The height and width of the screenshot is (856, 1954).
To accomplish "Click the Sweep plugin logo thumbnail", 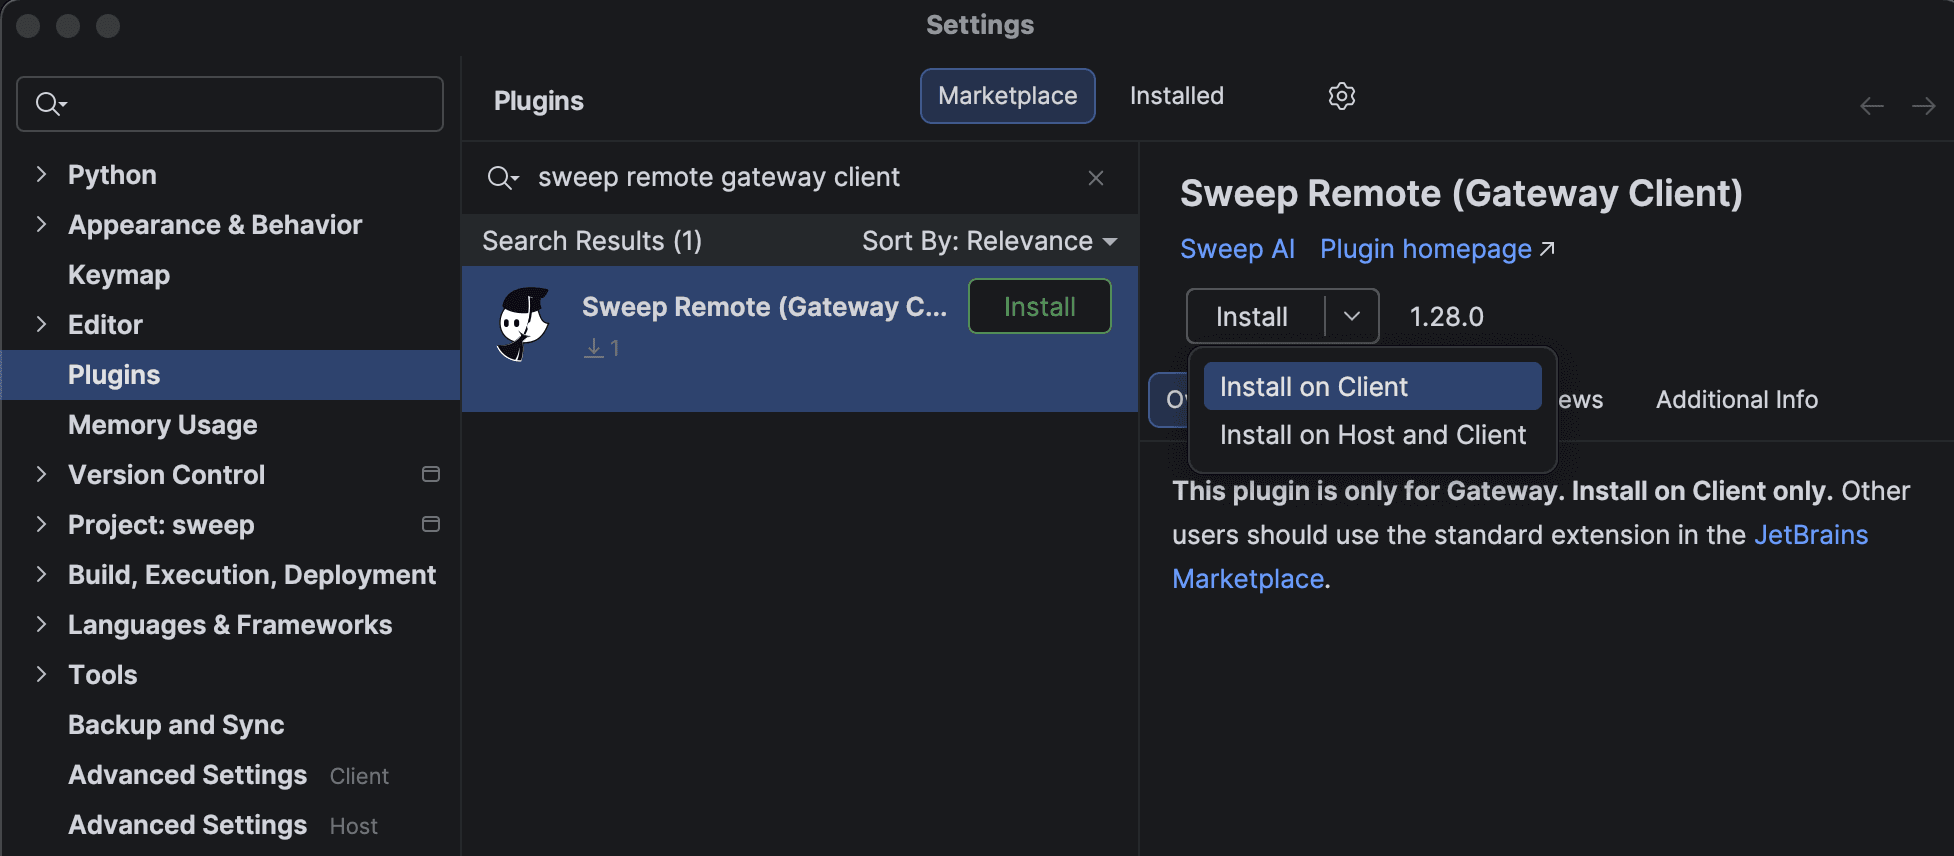I will 523,324.
